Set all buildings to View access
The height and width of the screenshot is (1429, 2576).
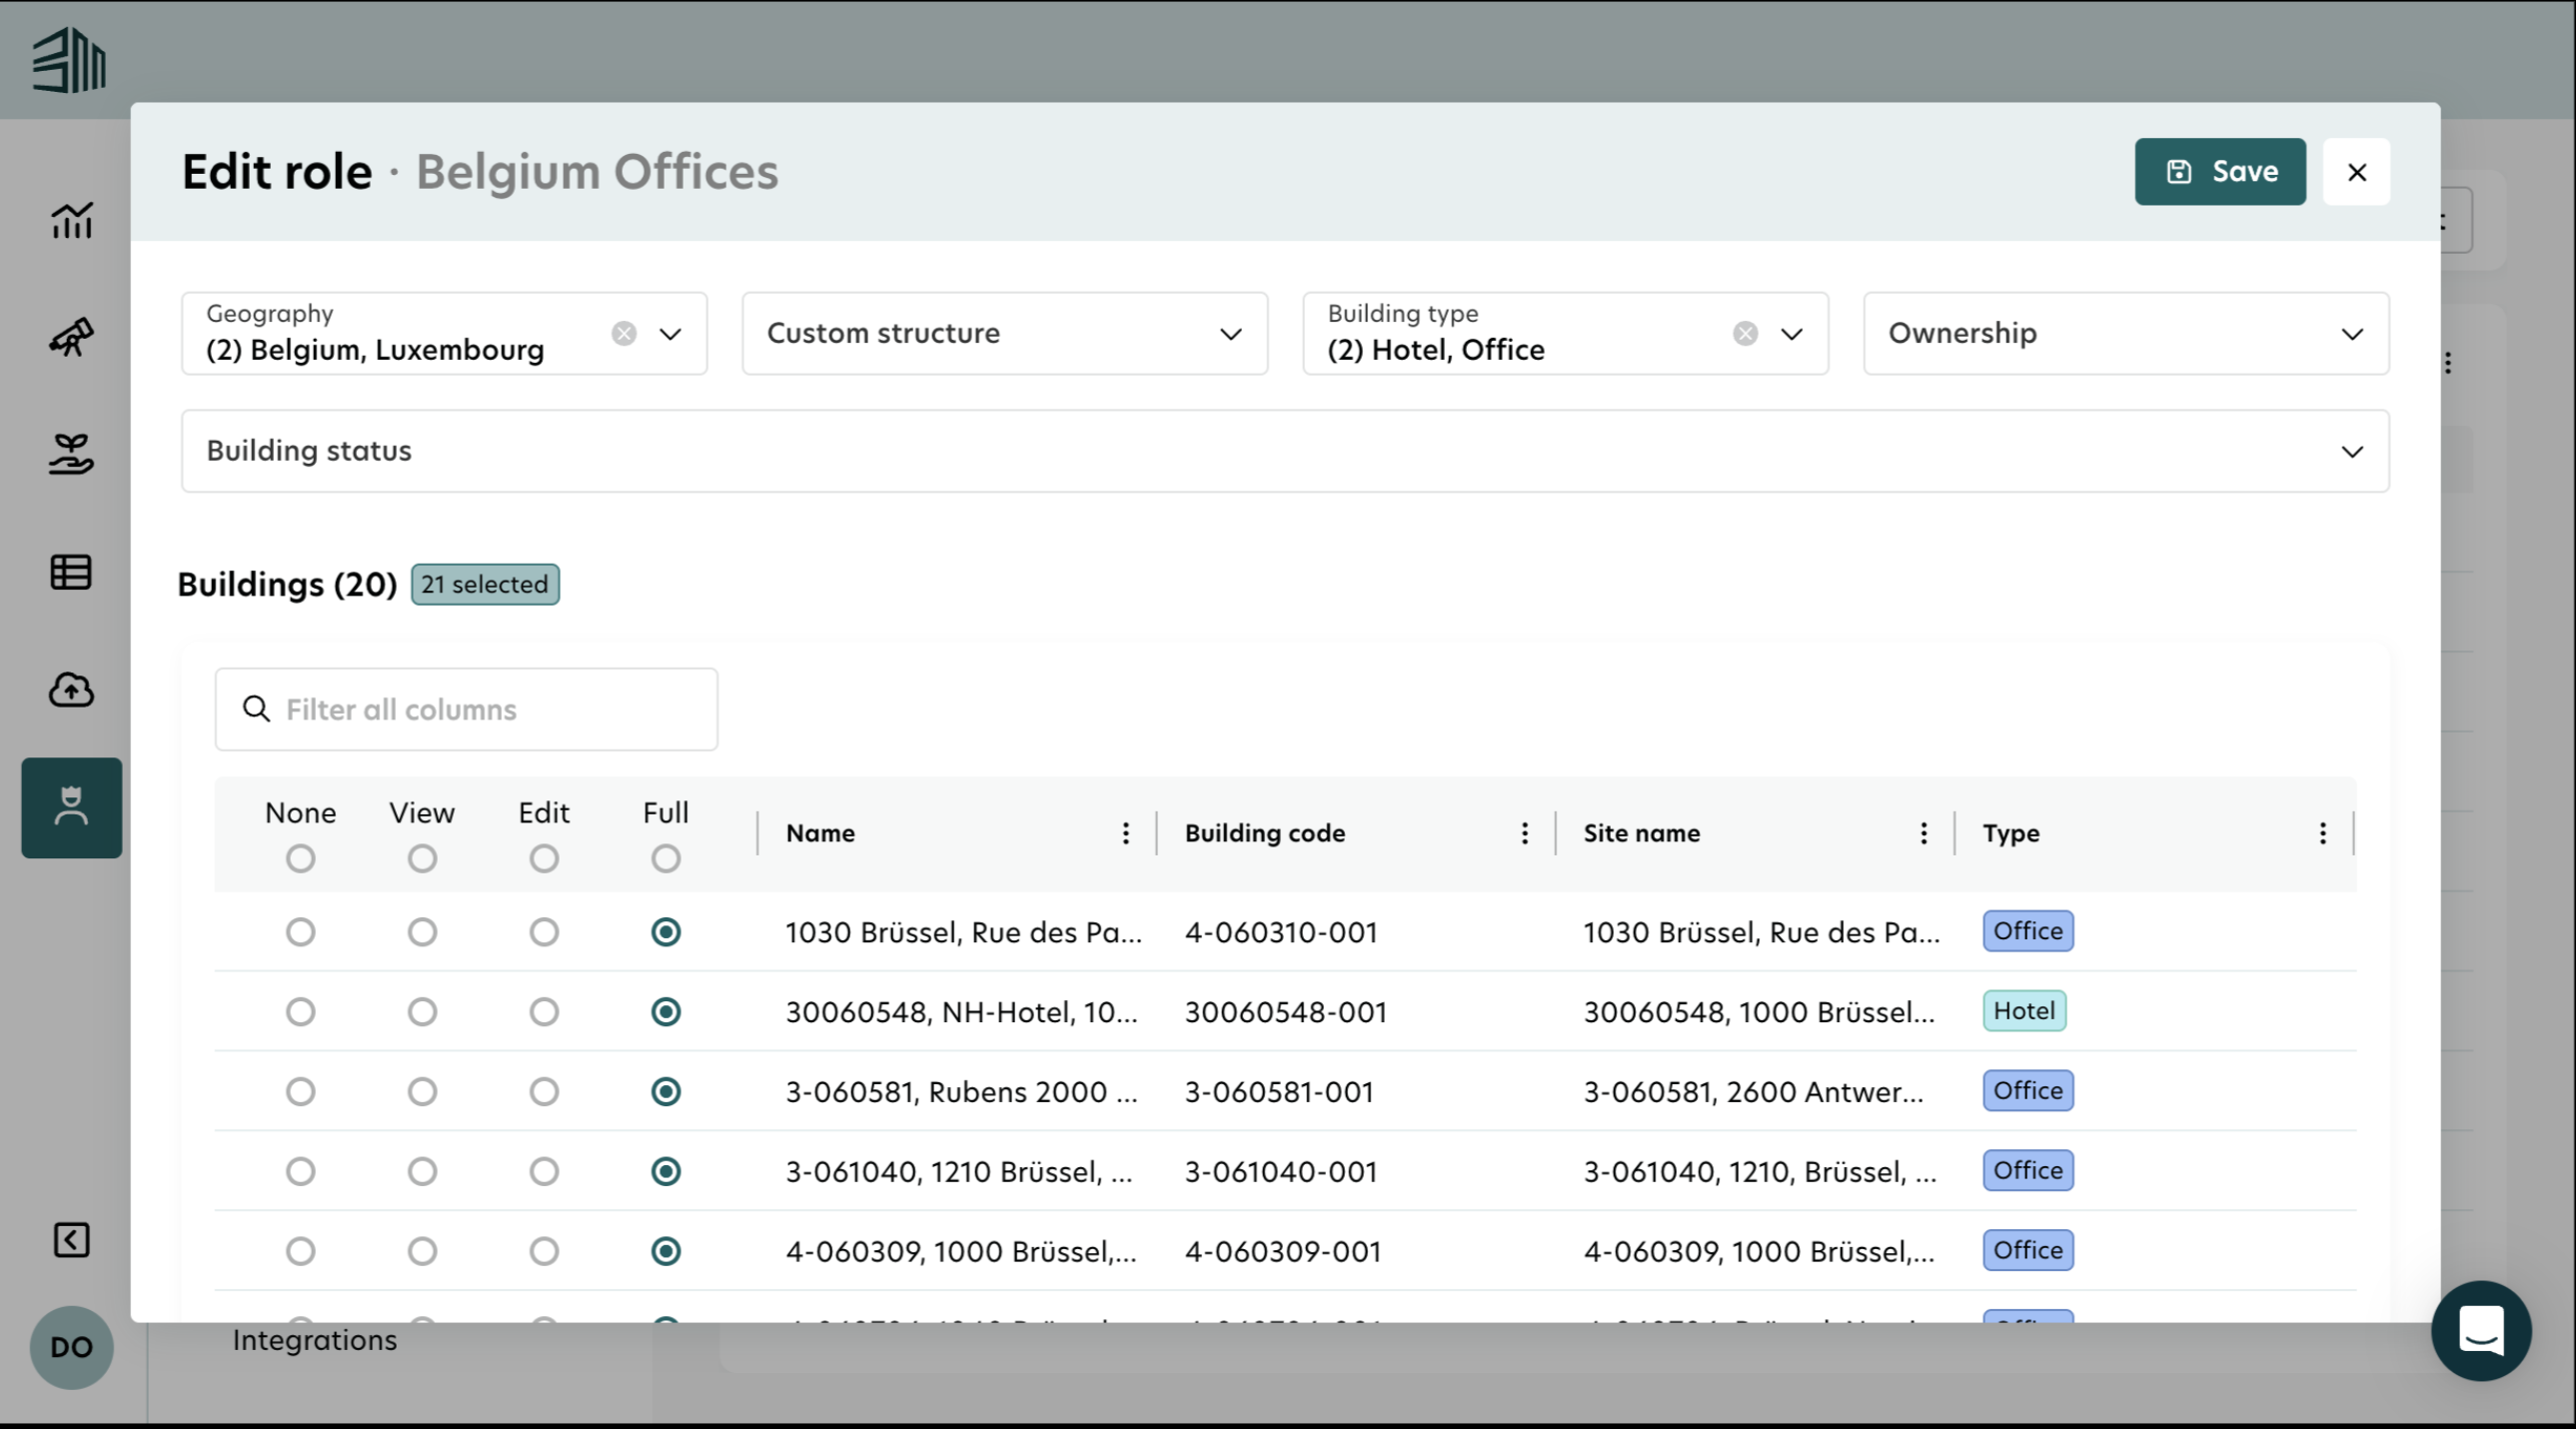(422, 858)
